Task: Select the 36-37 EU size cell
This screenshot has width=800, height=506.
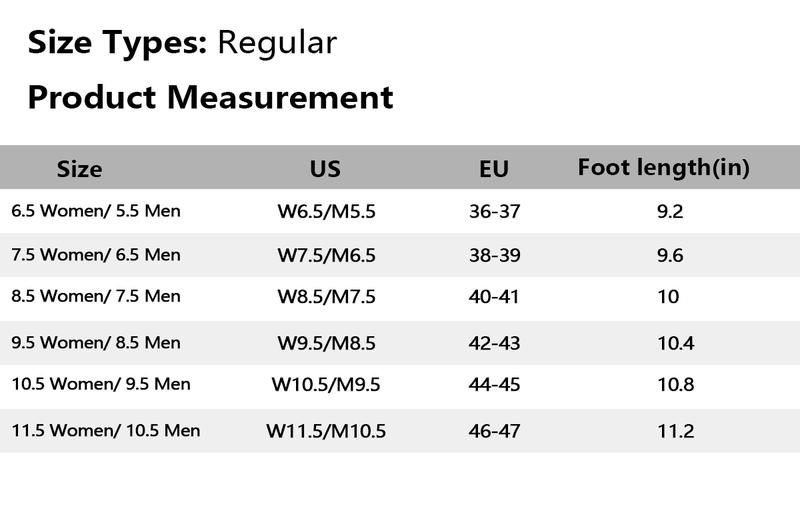Action: [494, 212]
